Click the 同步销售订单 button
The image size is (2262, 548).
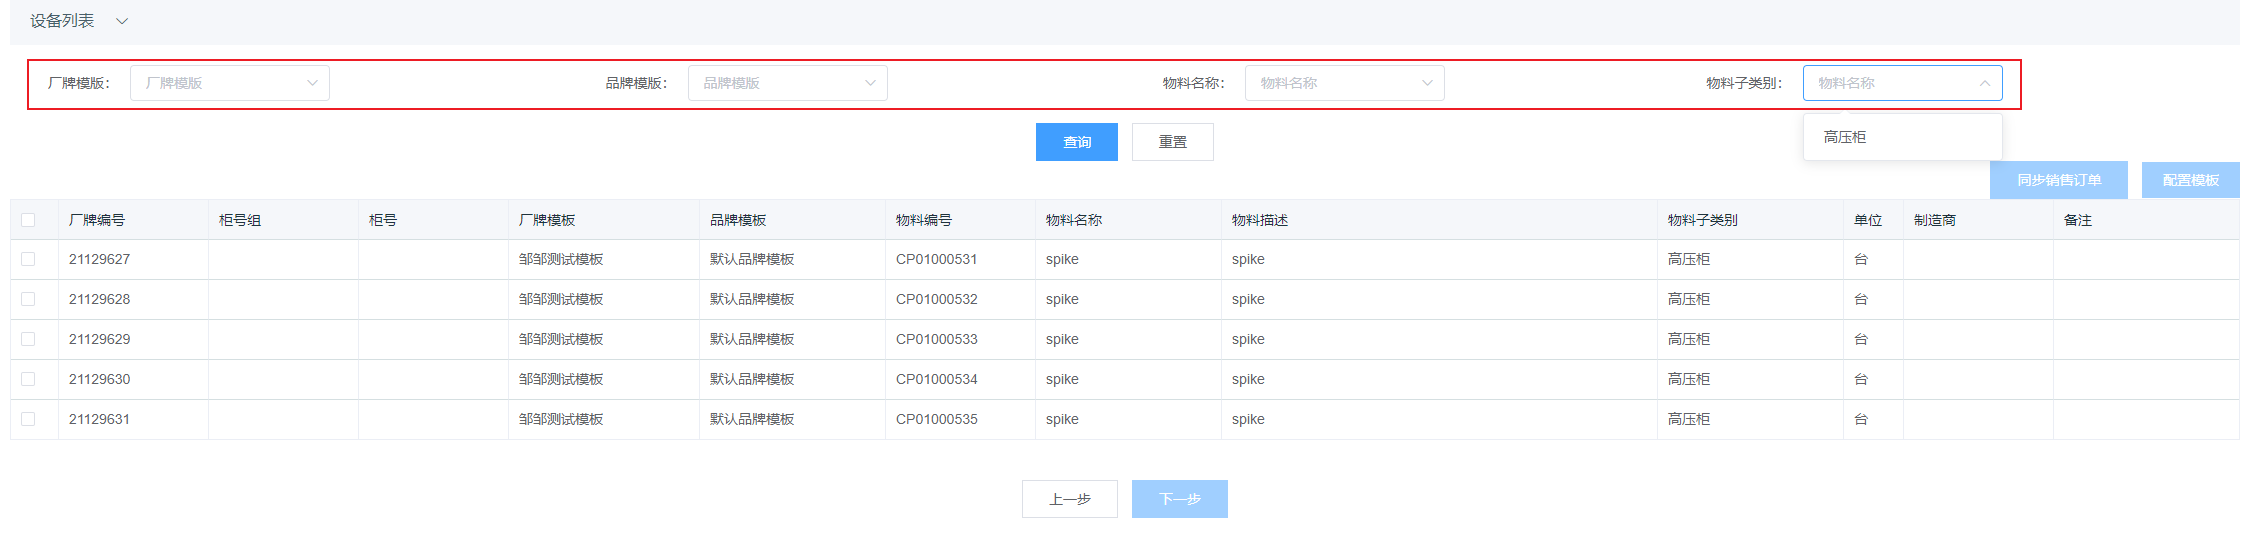point(2058,180)
